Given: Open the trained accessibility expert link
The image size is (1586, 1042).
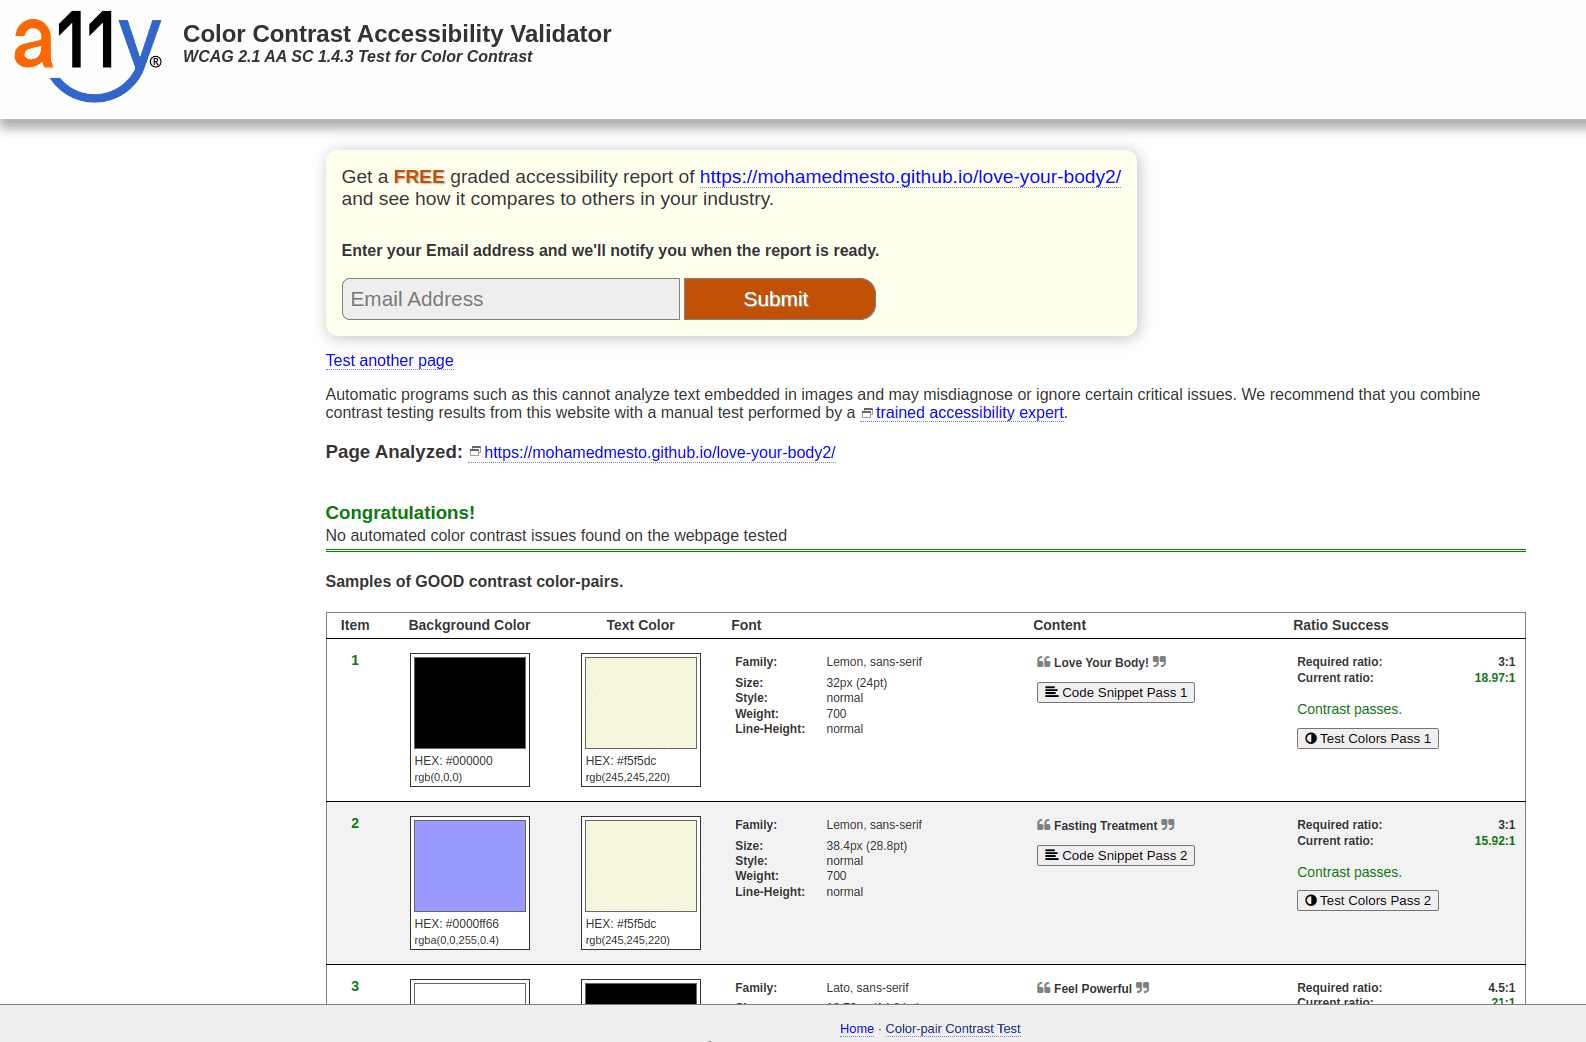Looking at the screenshot, I should pyautogui.click(x=970, y=413).
